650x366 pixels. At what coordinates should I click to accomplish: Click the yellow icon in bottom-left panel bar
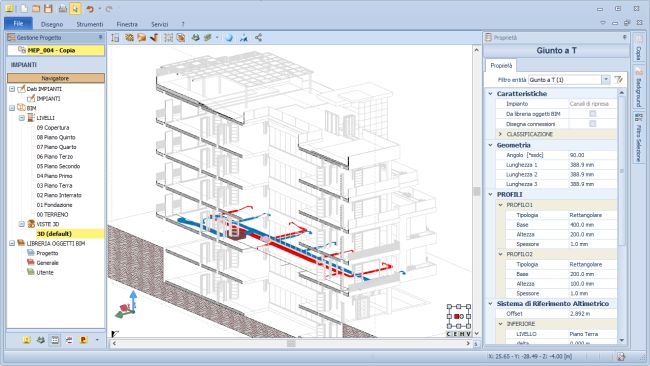coord(27,340)
